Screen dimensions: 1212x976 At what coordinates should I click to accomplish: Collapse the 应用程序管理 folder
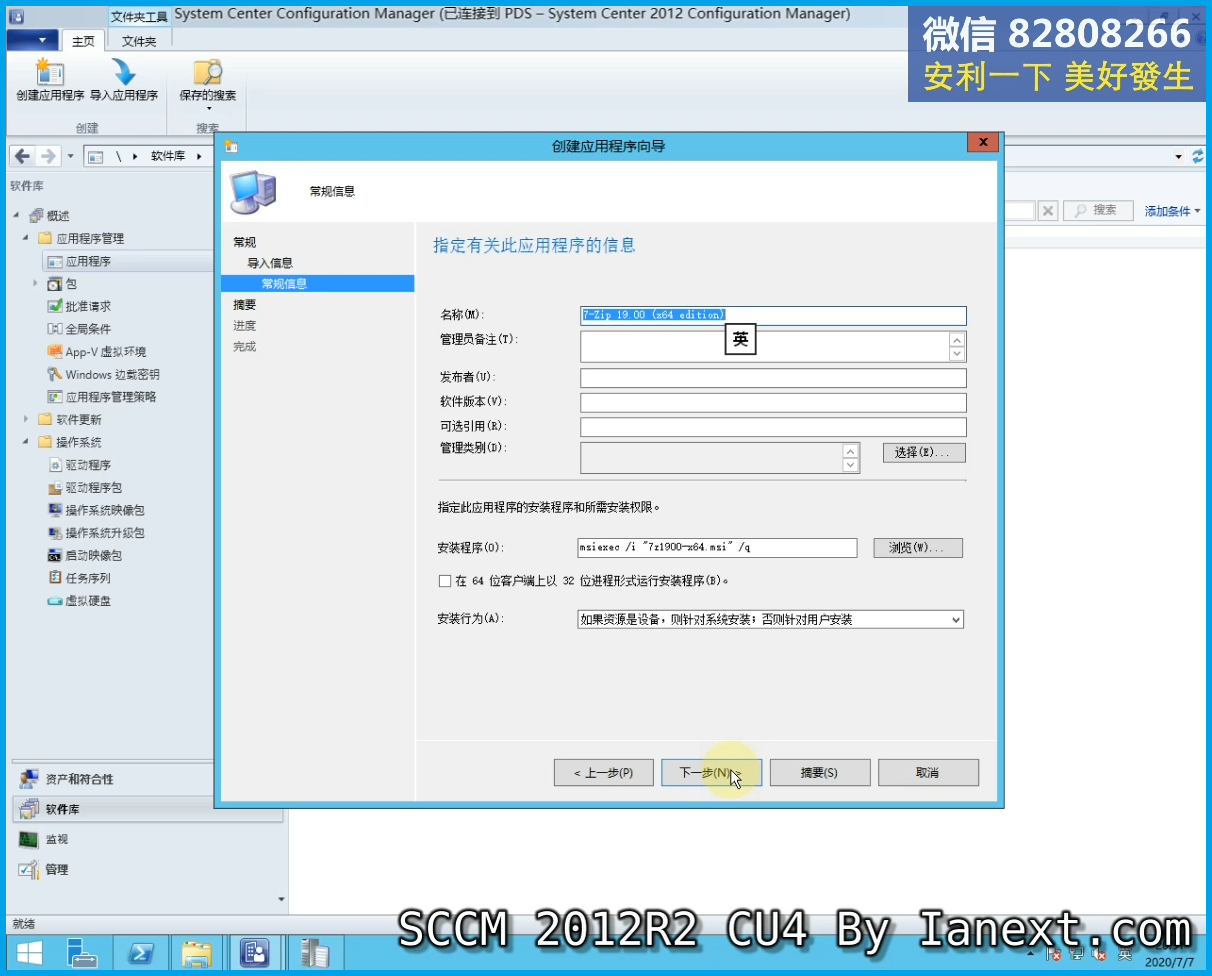point(26,239)
